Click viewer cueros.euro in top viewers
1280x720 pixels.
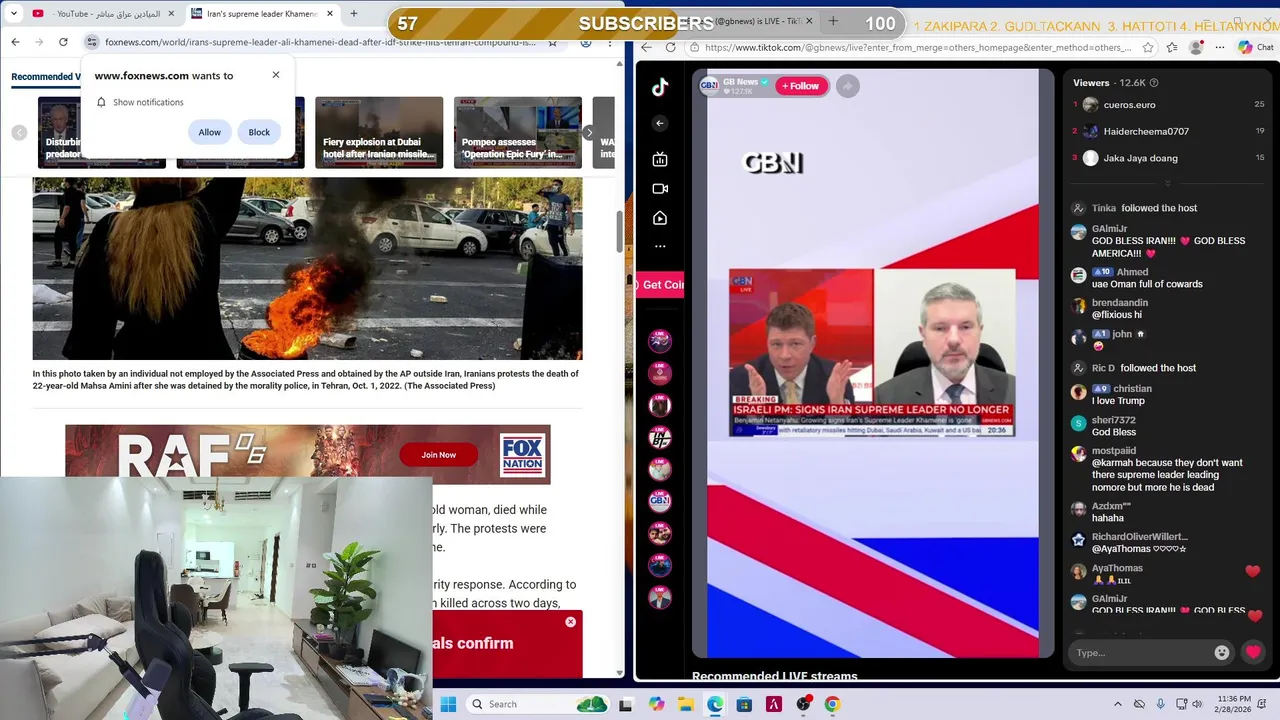[1129, 104]
